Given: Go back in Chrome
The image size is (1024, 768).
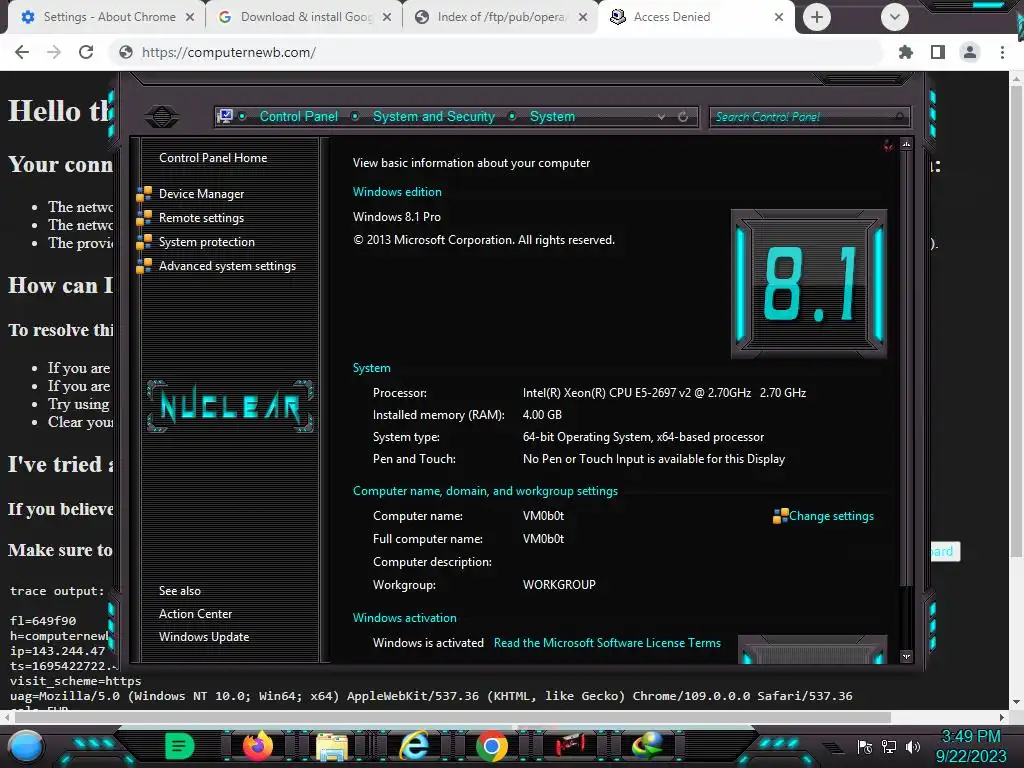Looking at the screenshot, I should (22, 52).
